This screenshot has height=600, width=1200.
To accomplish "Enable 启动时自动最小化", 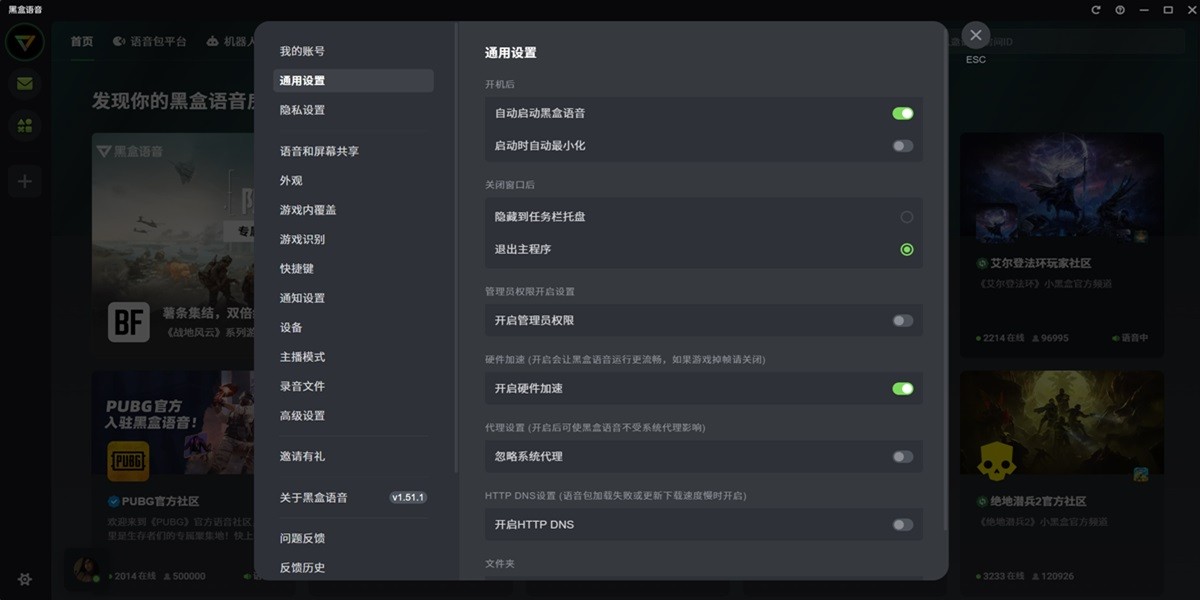I will [x=903, y=146].
